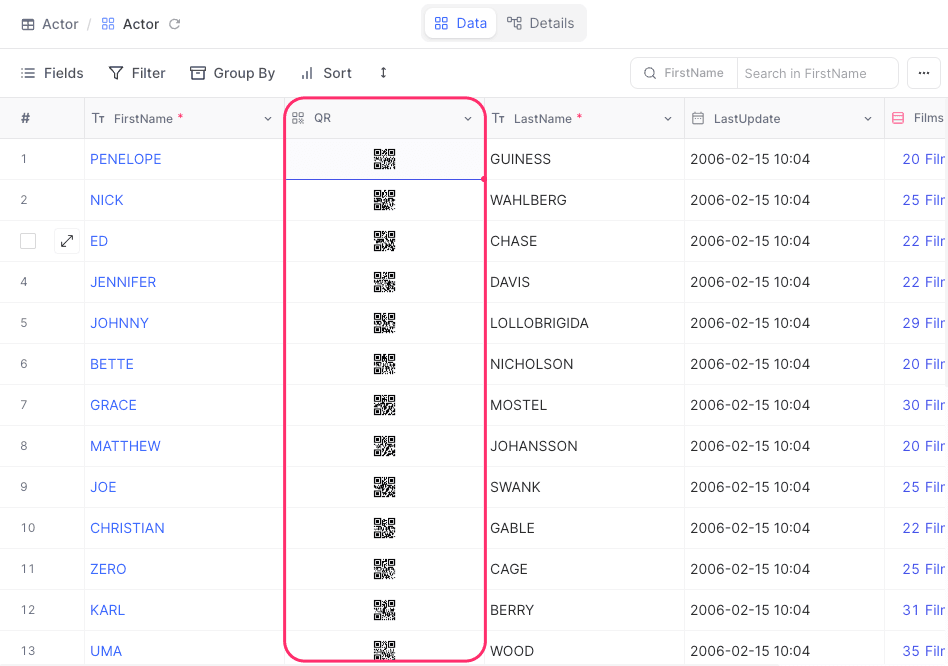Open FirstName column dropdown menu
The width and height of the screenshot is (948, 666).
click(268, 119)
